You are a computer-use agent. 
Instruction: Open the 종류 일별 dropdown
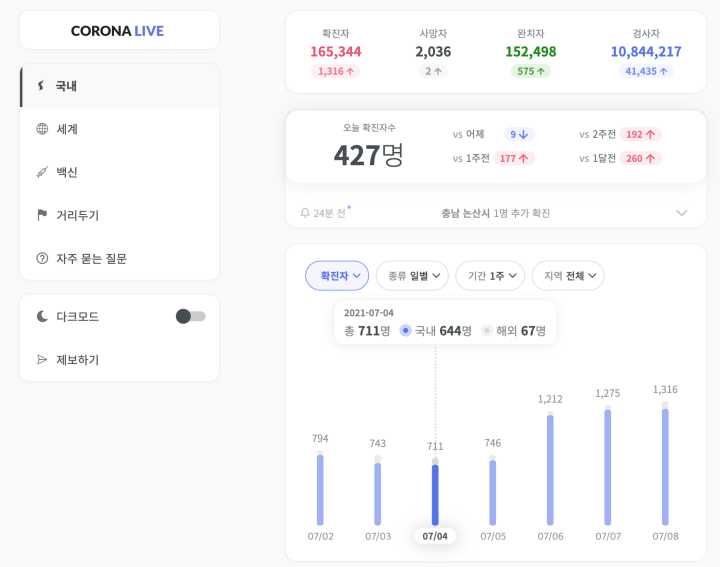pyautogui.click(x=412, y=275)
